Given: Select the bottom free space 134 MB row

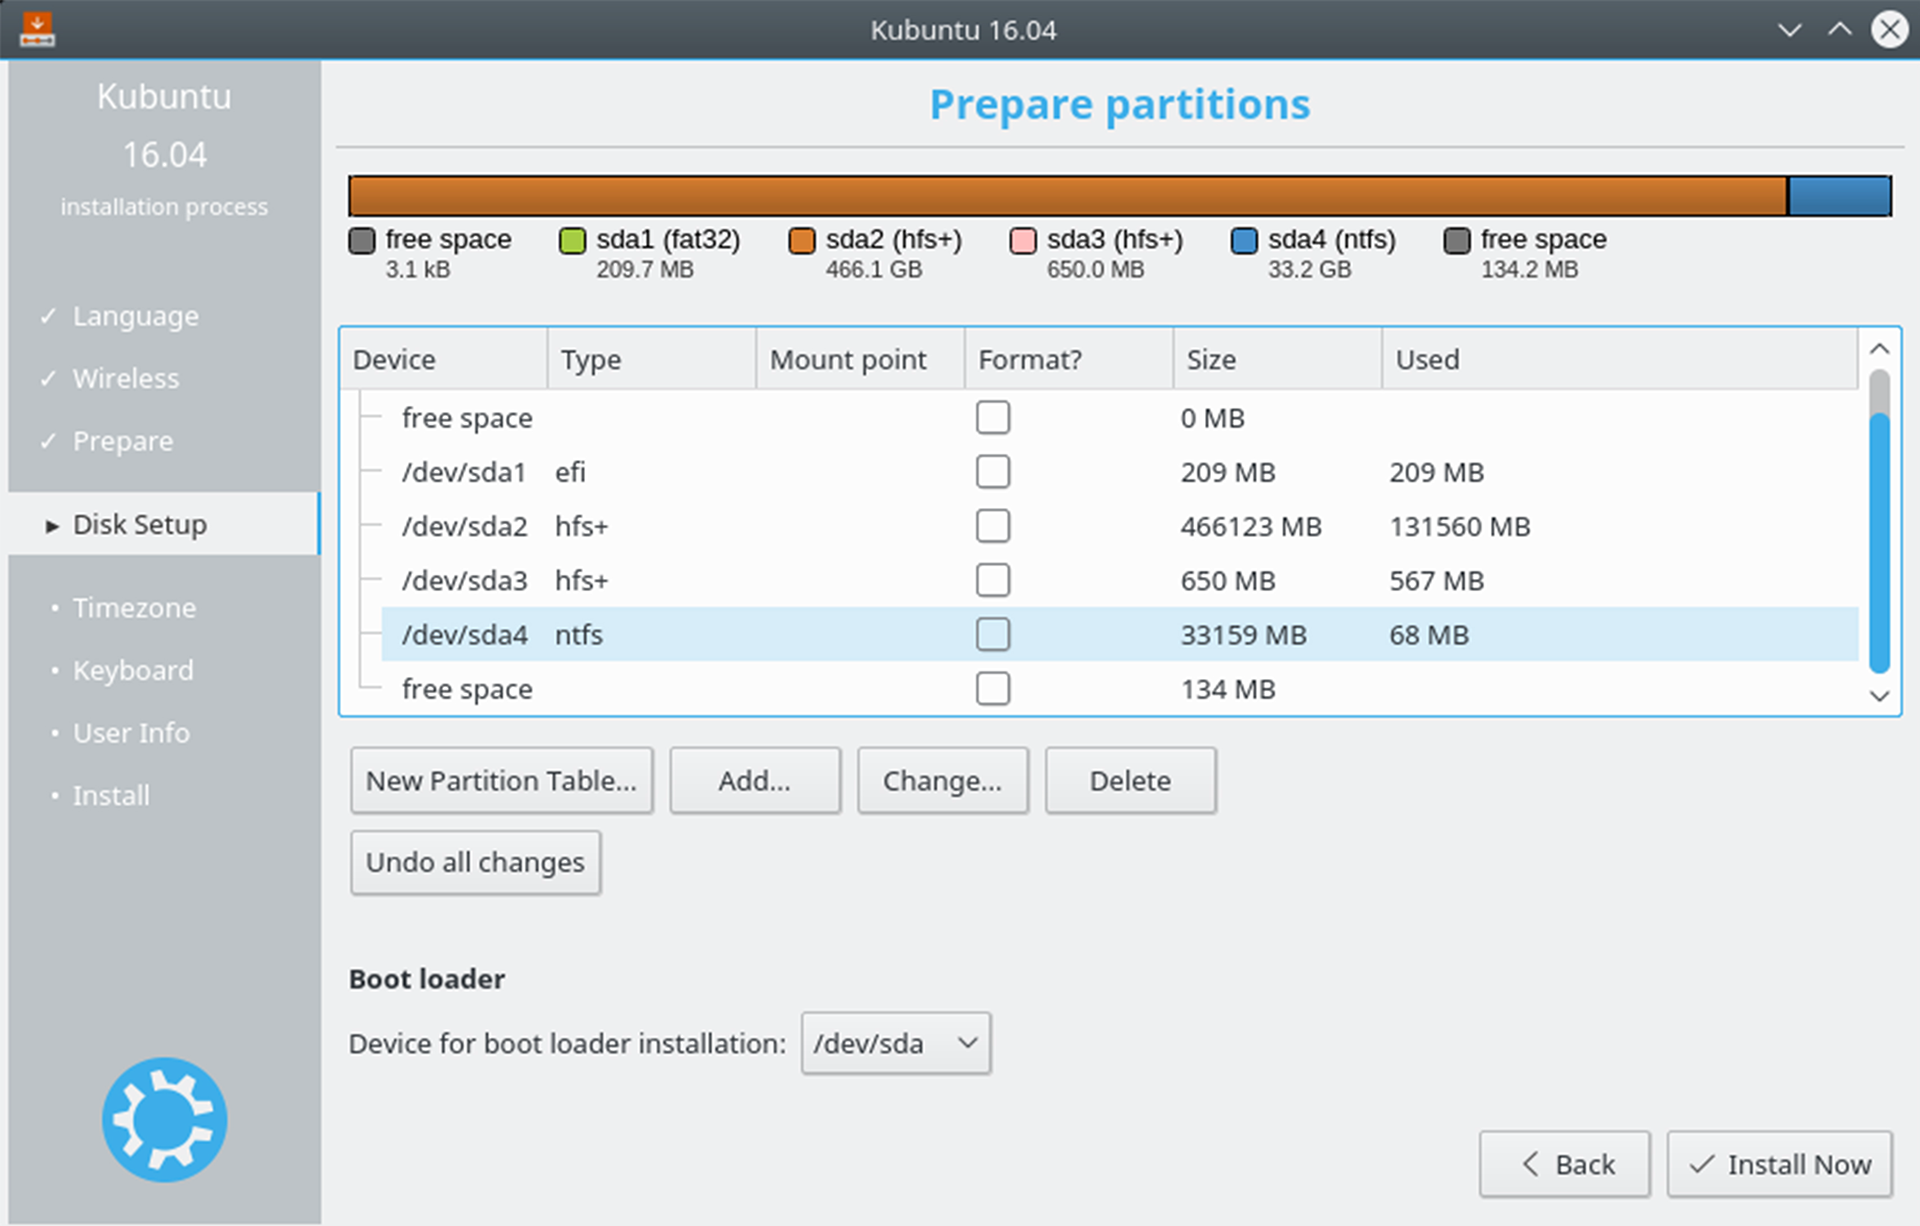Looking at the screenshot, I should click(x=1120, y=688).
